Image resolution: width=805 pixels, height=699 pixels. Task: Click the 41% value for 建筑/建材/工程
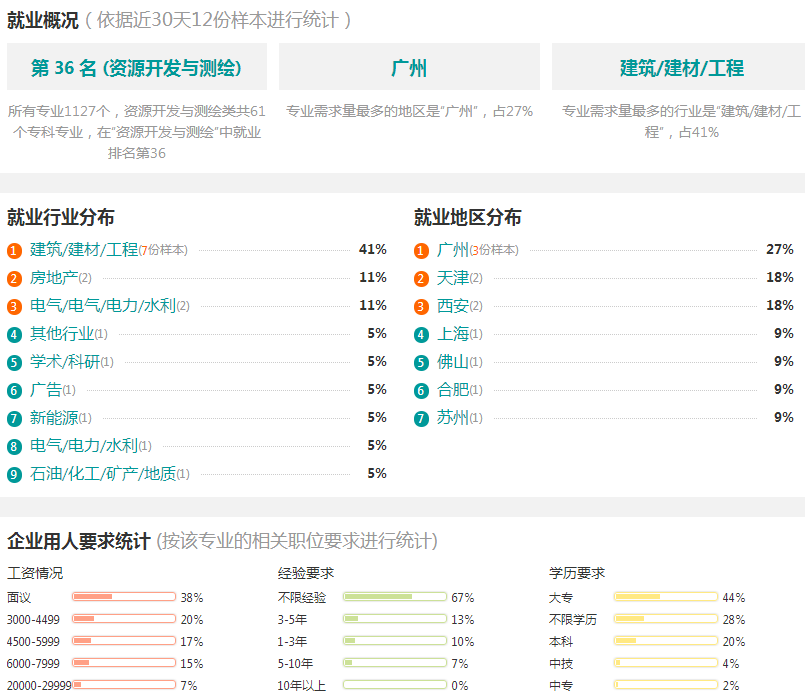click(x=373, y=249)
